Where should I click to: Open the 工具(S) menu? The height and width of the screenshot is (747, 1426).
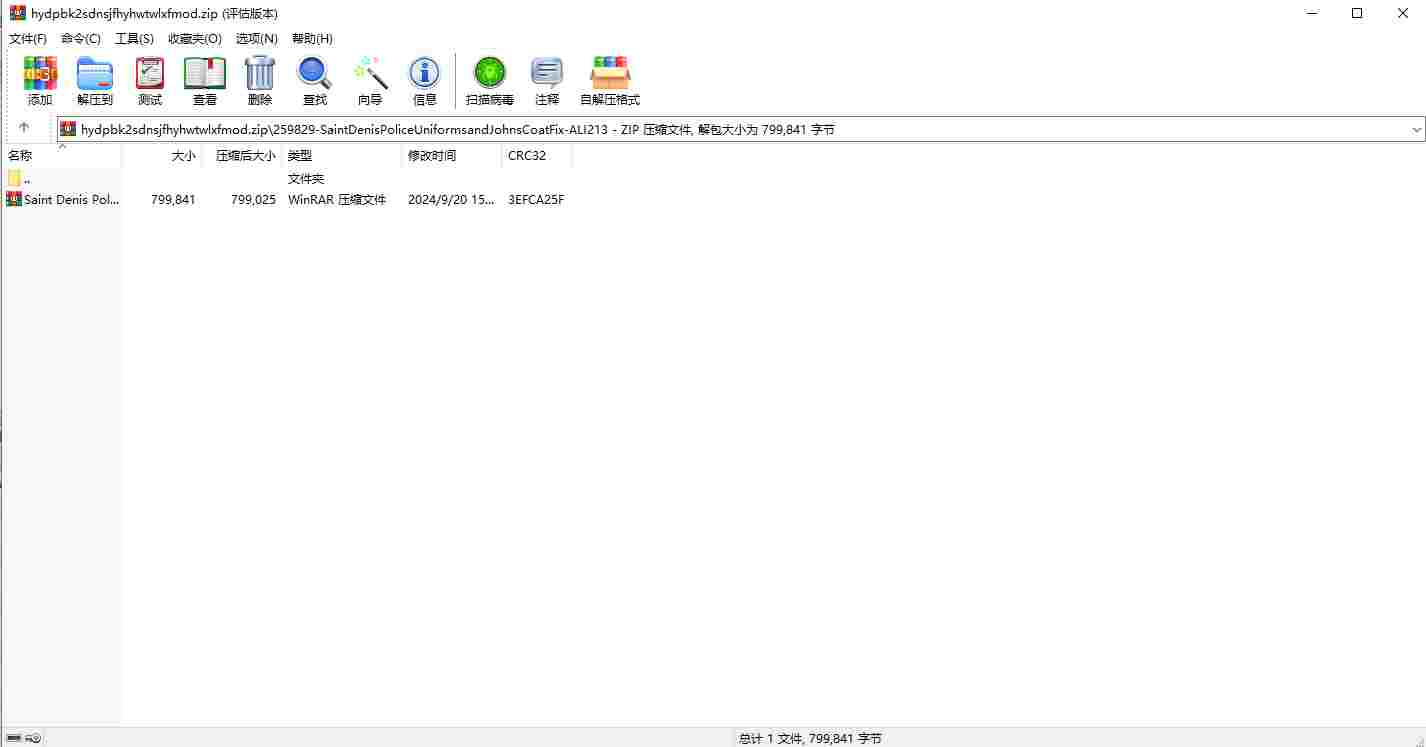(x=134, y=38)
